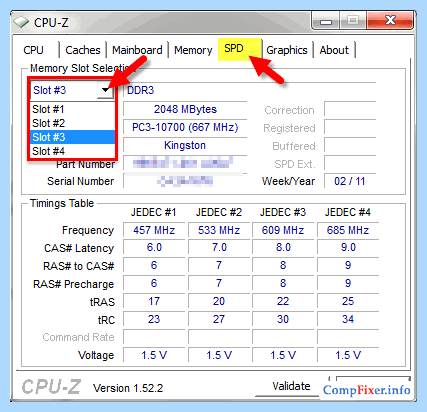Click the tRC value 30
The height and width of the screenshot is (412, 427).
point(283,319)
